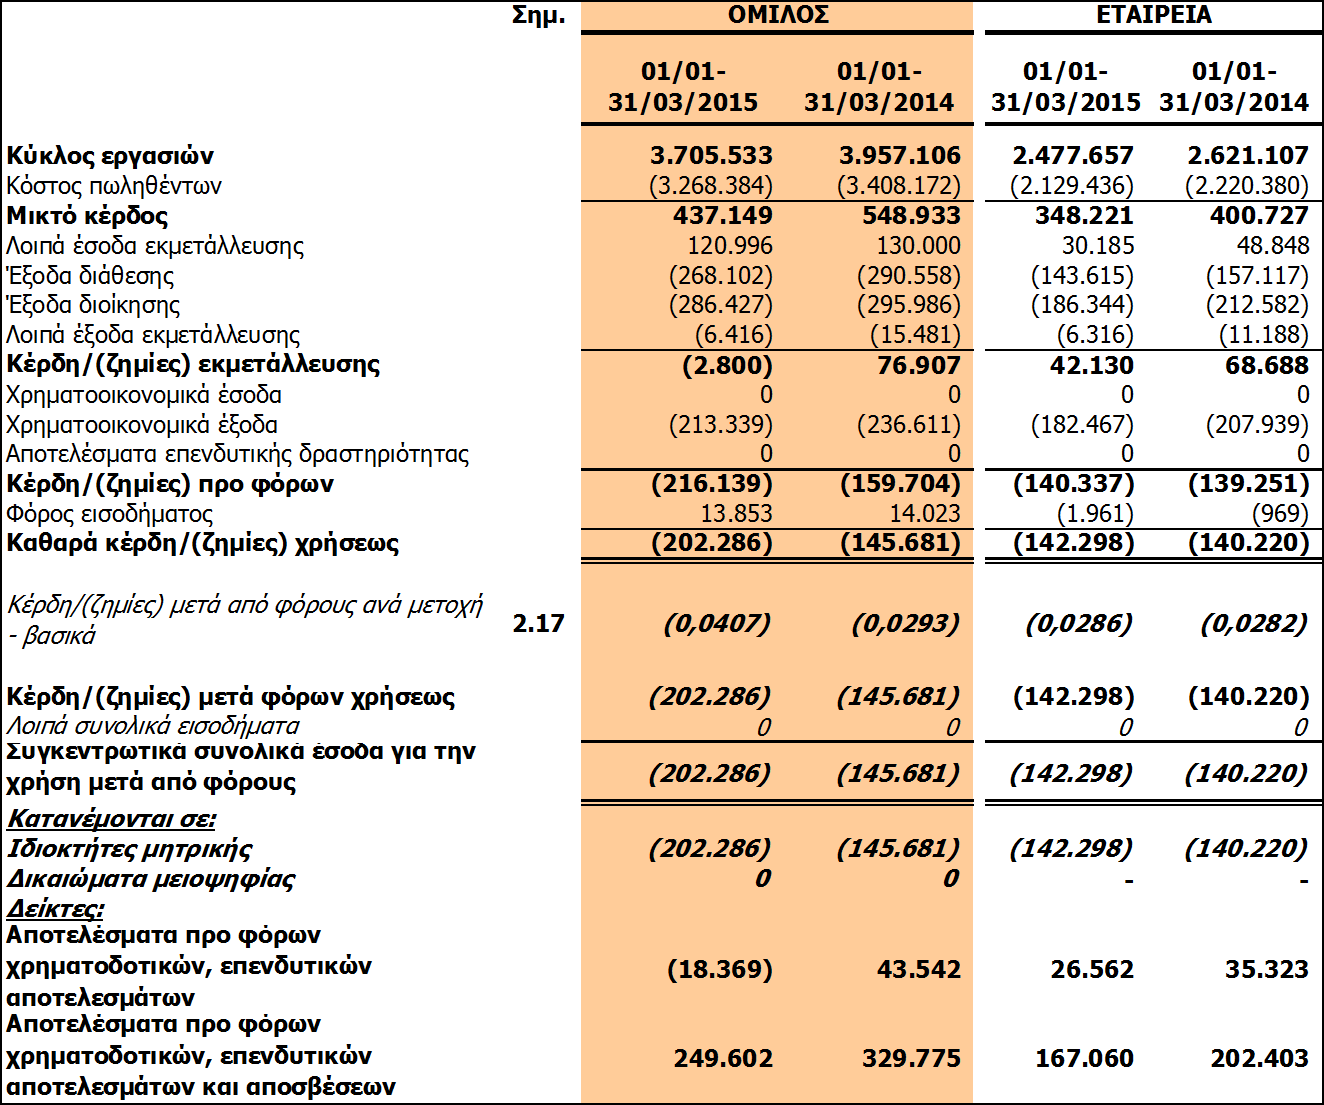Viewport: 1324px width, 1105px height.
Task: Select the gross profit value 348.221
Action: click(x=1084, y=216)
